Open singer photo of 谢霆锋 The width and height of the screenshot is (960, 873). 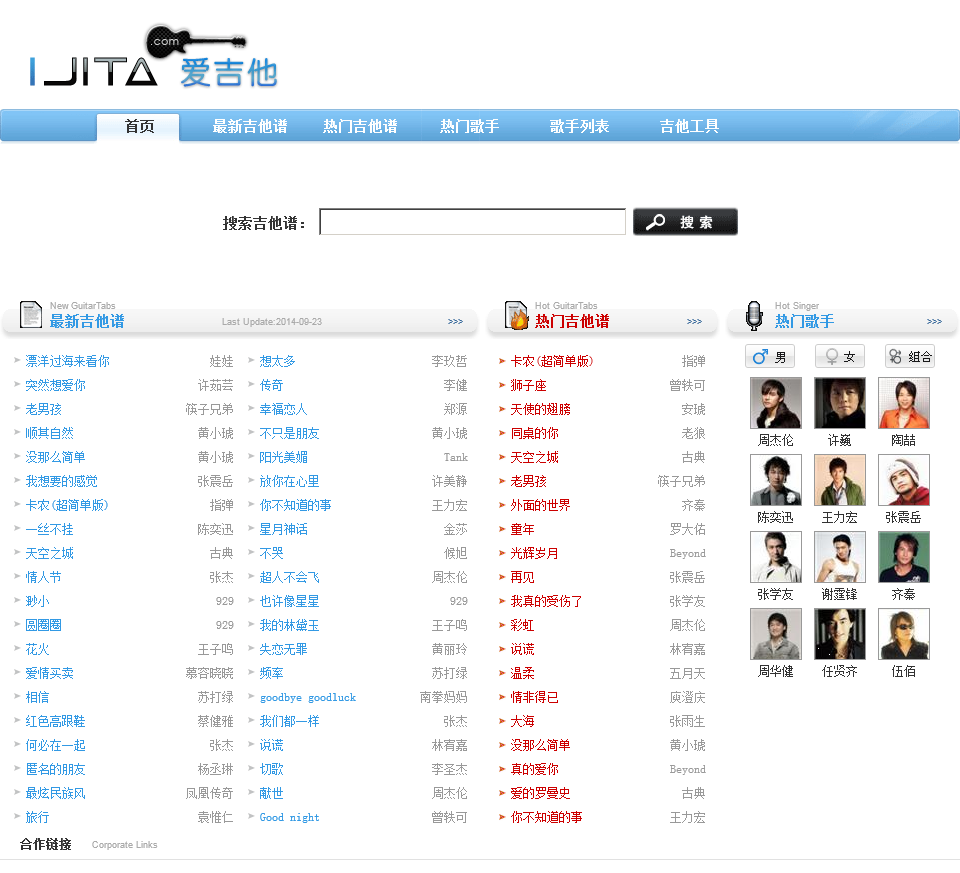point(840,557)
